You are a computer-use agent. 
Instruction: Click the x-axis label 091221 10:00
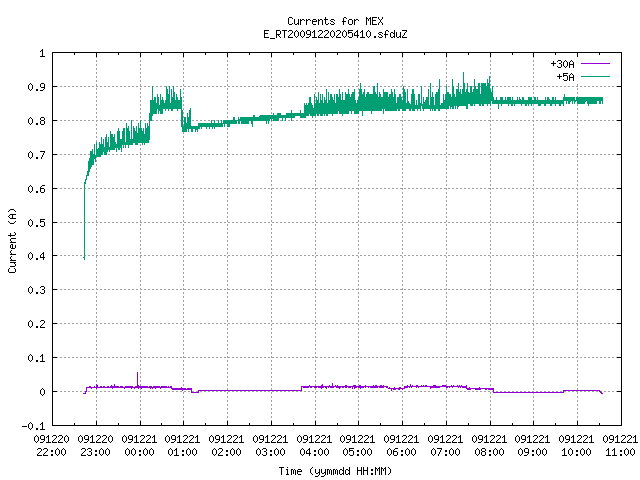tap(576, 446)
